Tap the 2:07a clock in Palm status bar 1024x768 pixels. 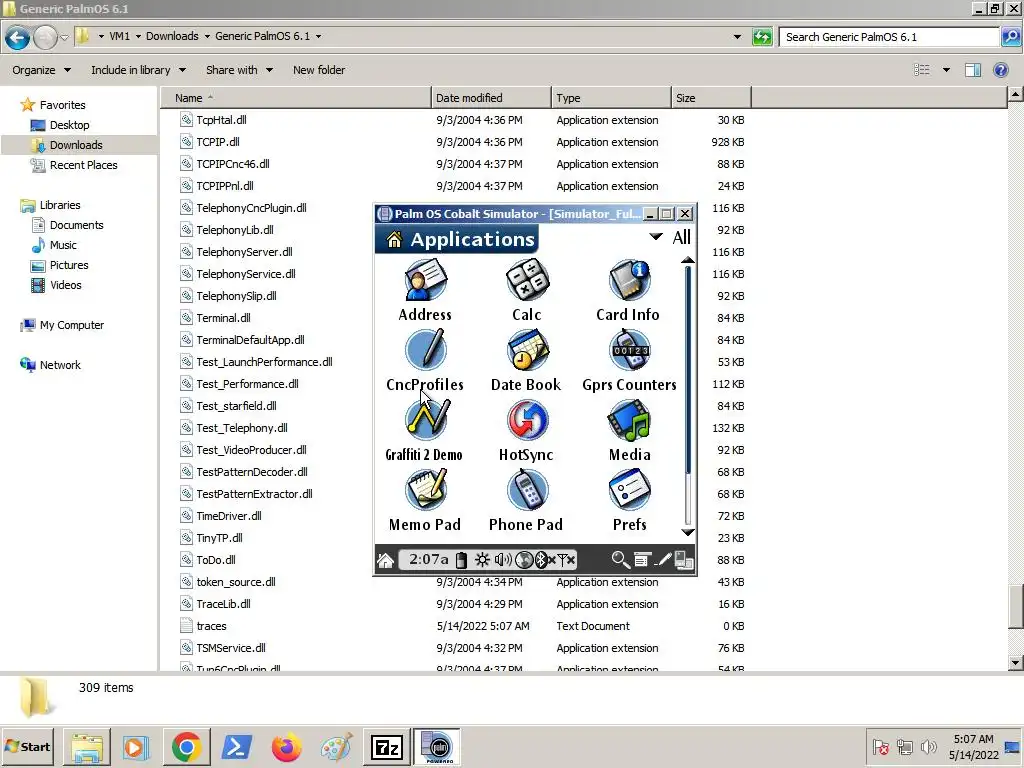coord(428,560)
